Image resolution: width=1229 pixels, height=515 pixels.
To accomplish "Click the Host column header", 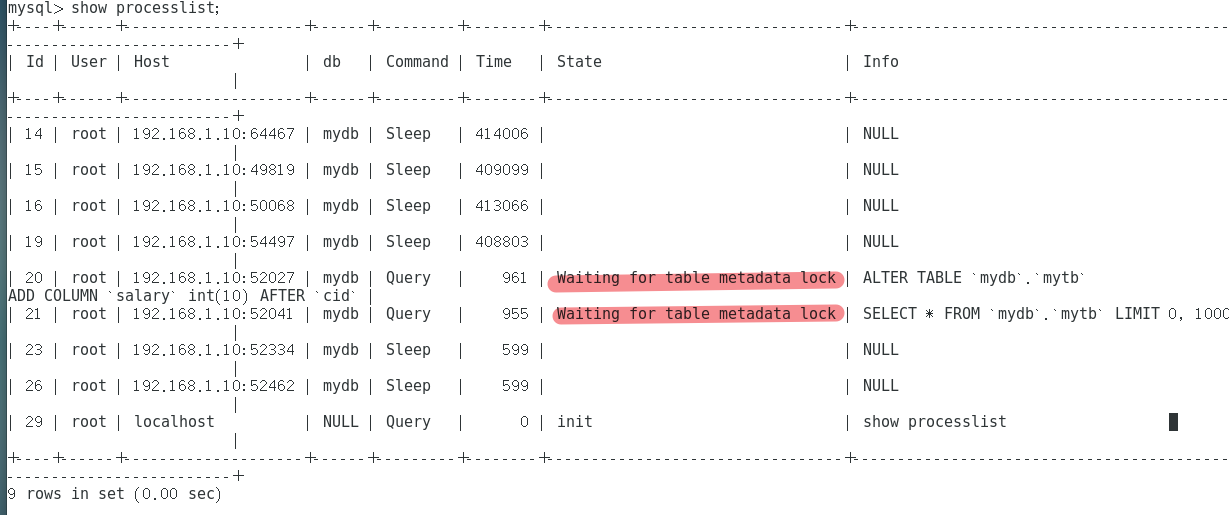I will click(151, 62).
